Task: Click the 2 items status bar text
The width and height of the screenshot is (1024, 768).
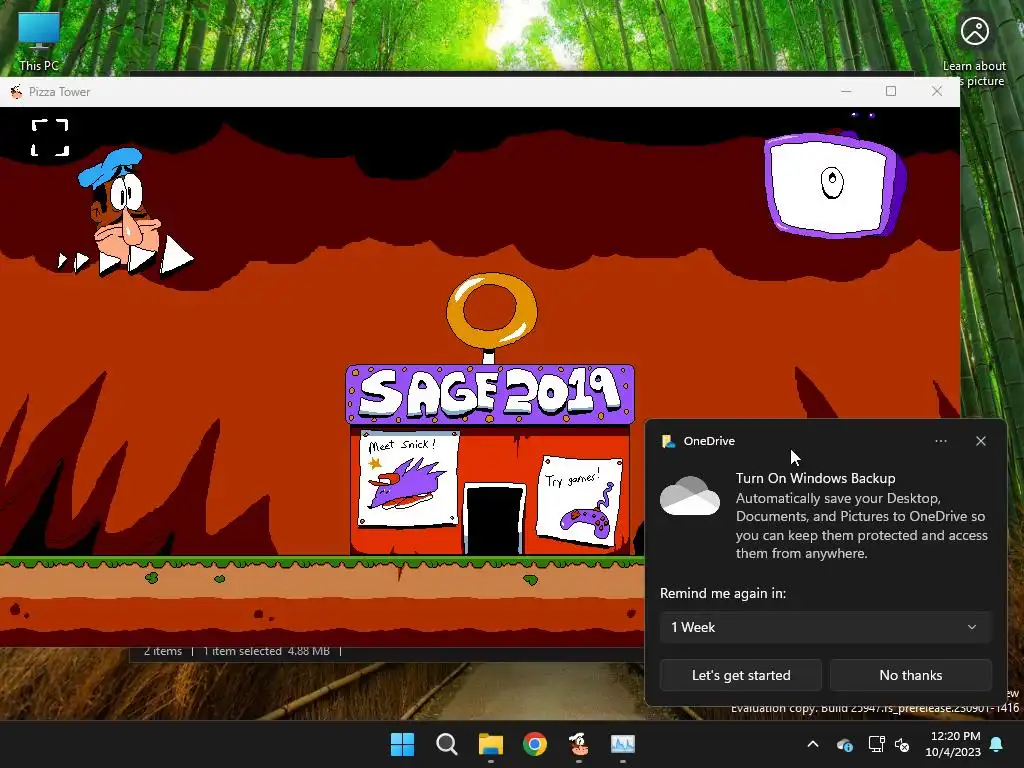Action: click(x=163, y=651)
